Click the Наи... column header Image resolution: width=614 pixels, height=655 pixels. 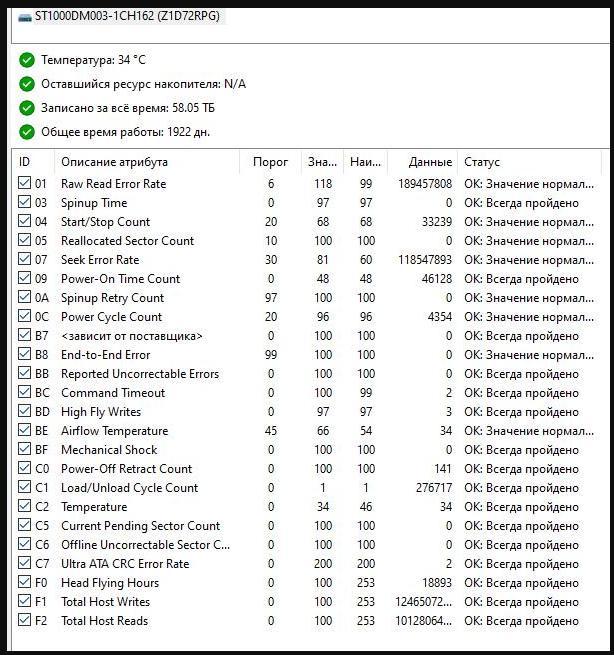pos(365,162)
